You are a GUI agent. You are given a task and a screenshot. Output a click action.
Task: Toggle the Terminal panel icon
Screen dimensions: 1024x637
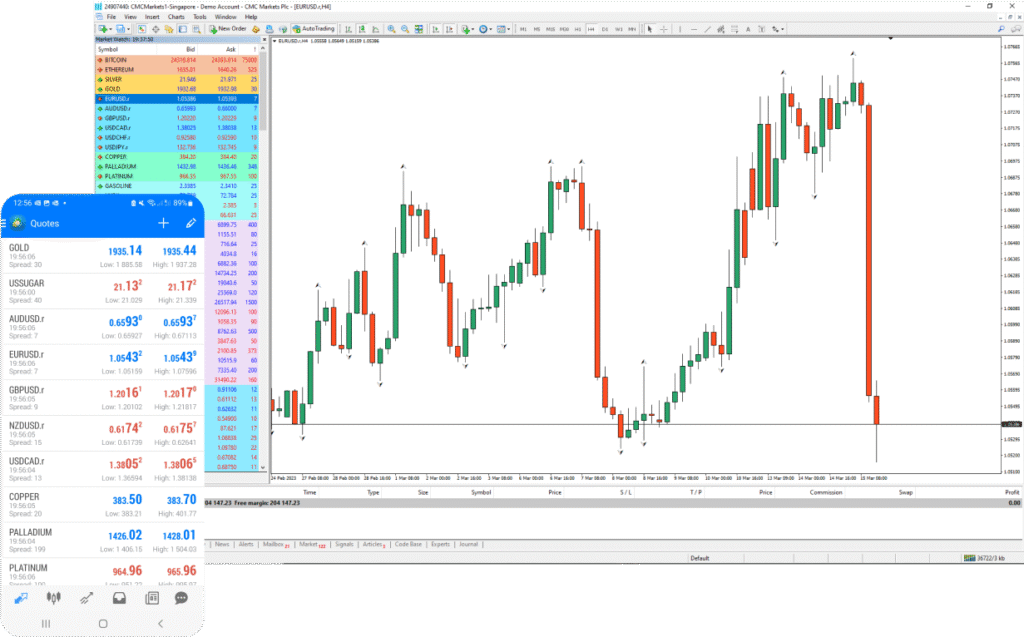point(182,29)
